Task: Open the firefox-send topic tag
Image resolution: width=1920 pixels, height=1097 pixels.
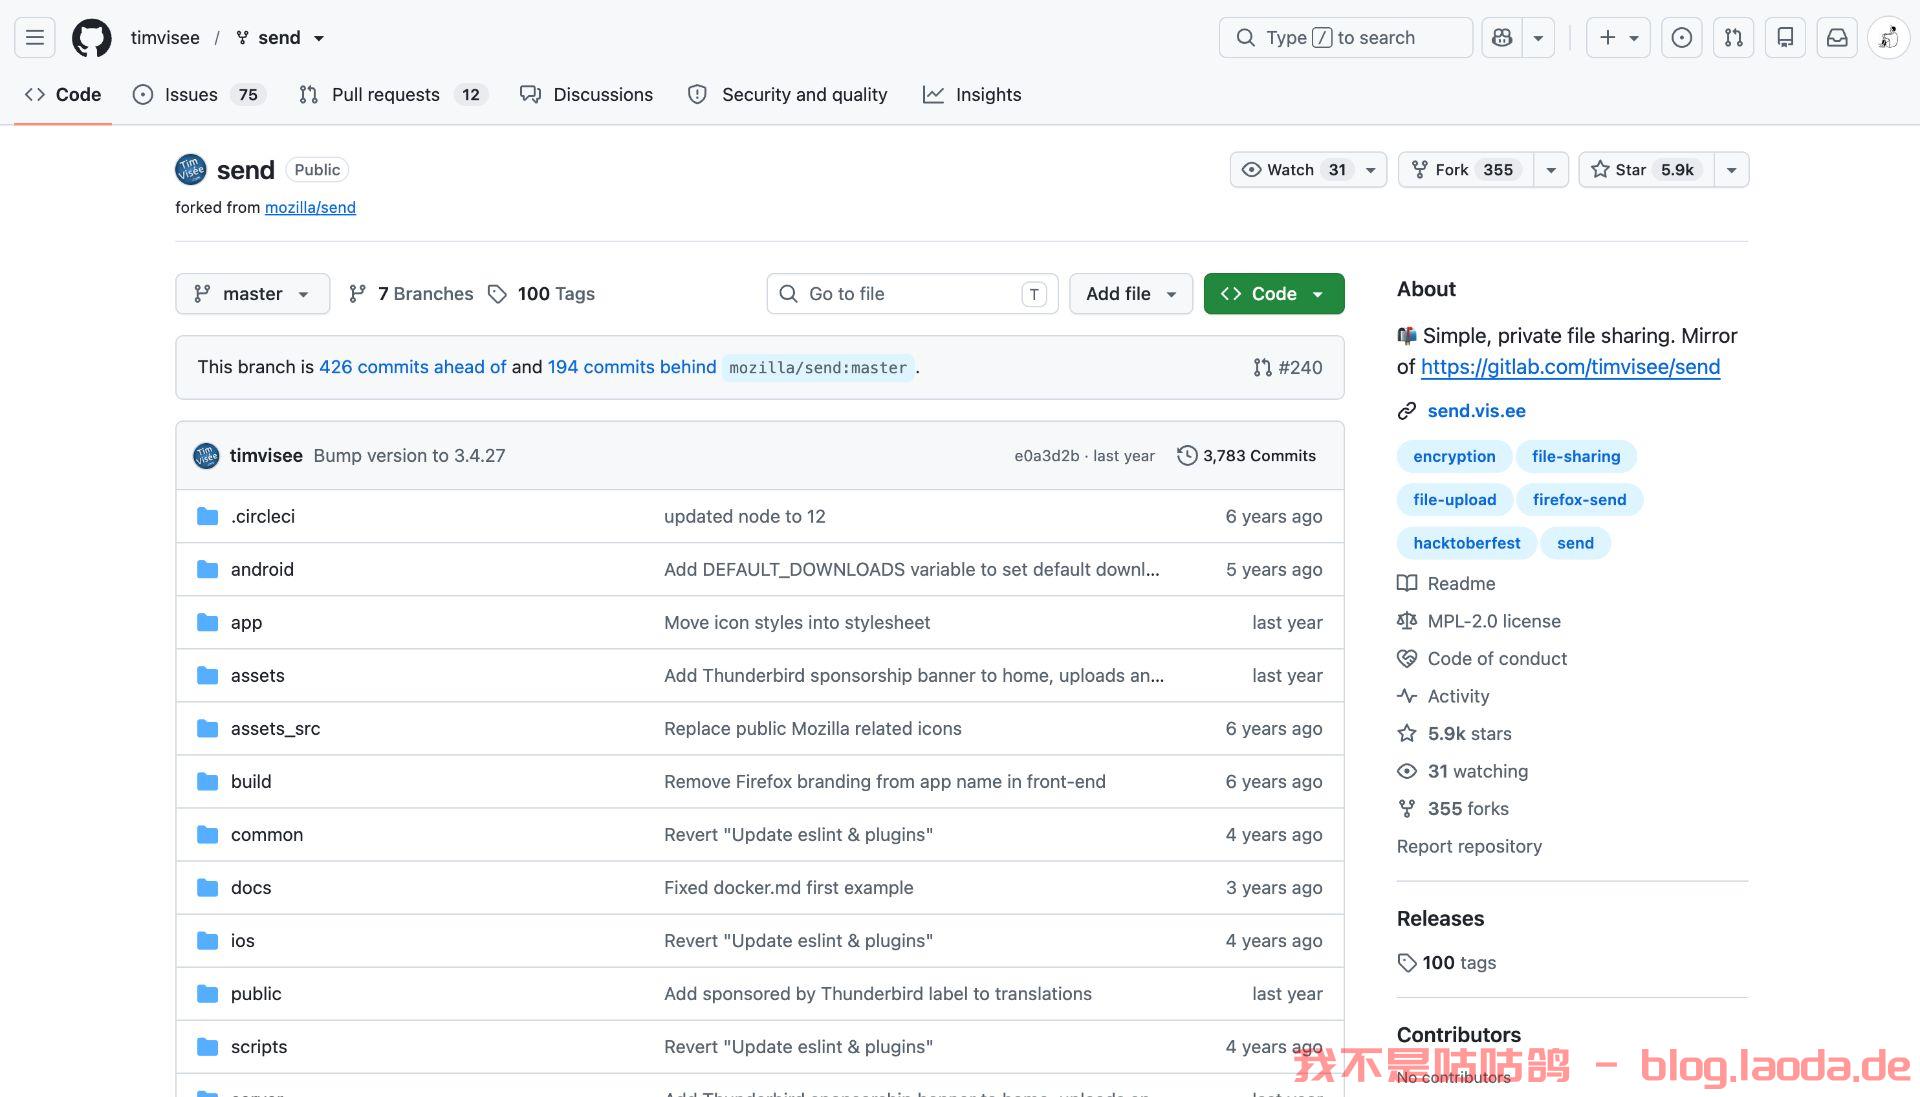Action: [x=1579, y=500]
